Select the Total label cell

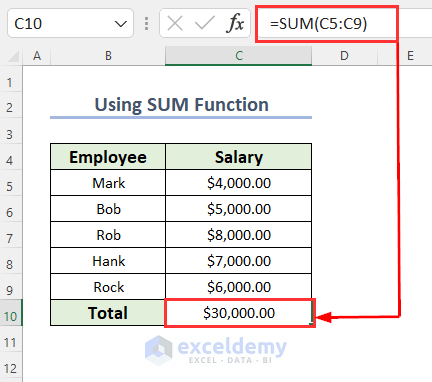coord(108,313)
